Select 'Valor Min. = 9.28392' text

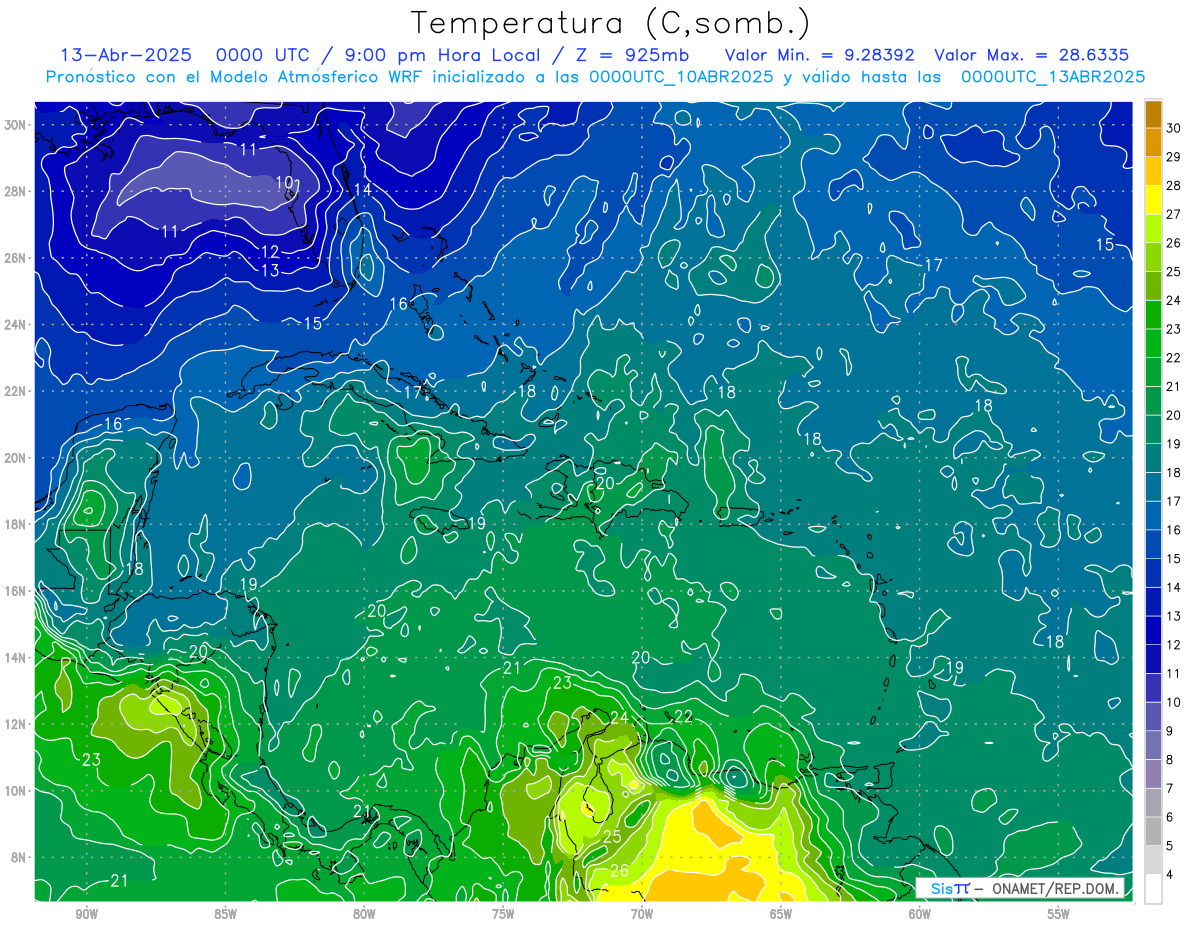(x=819, y=55)
